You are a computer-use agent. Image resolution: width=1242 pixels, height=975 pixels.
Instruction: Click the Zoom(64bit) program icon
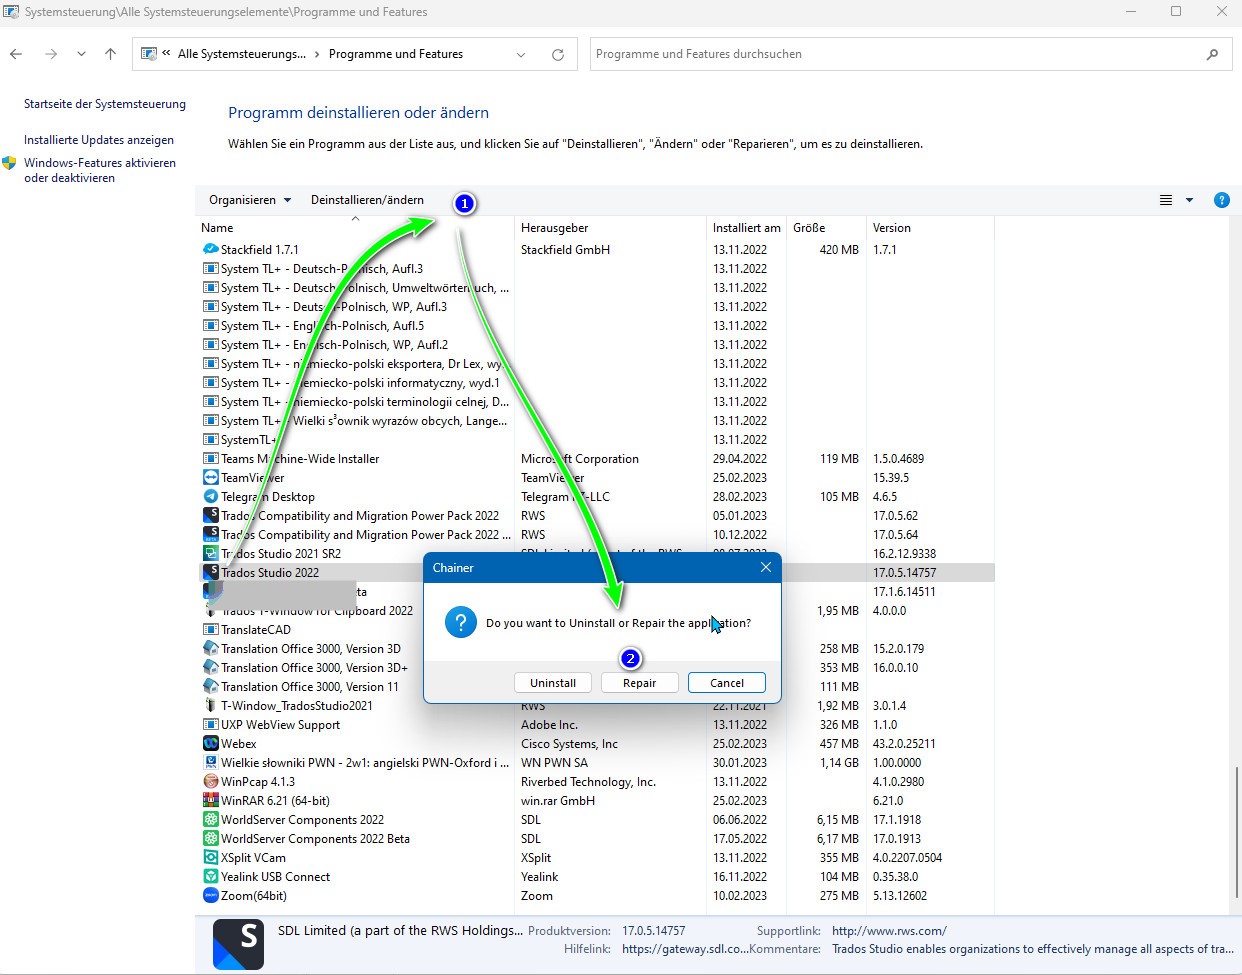pyautogui.click(x=210, y=896)
